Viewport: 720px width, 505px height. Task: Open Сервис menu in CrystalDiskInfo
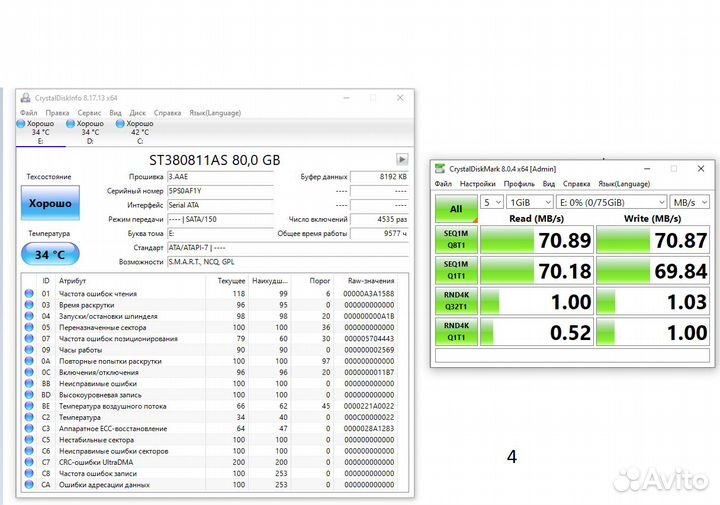click(89, 112)
